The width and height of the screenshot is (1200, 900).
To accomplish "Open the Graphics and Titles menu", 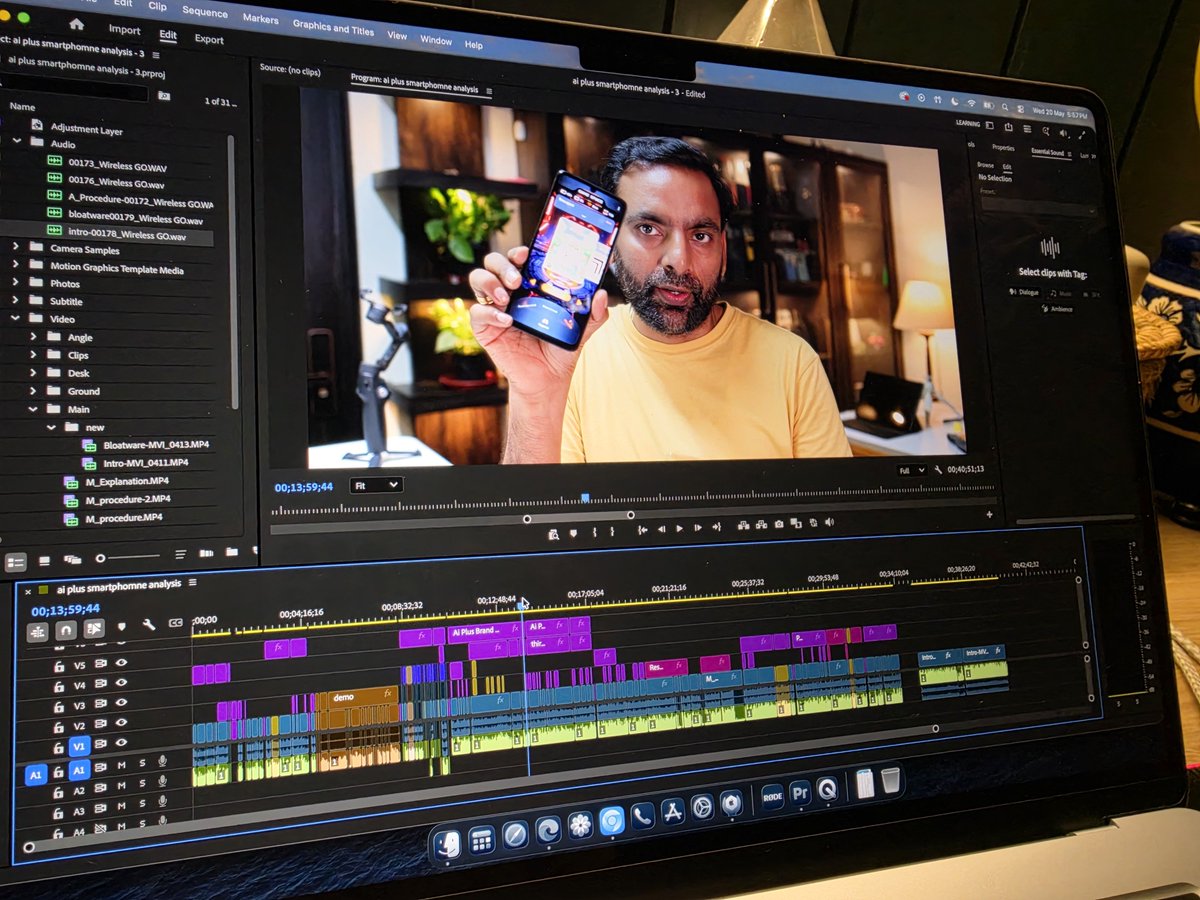I will 333,28.
